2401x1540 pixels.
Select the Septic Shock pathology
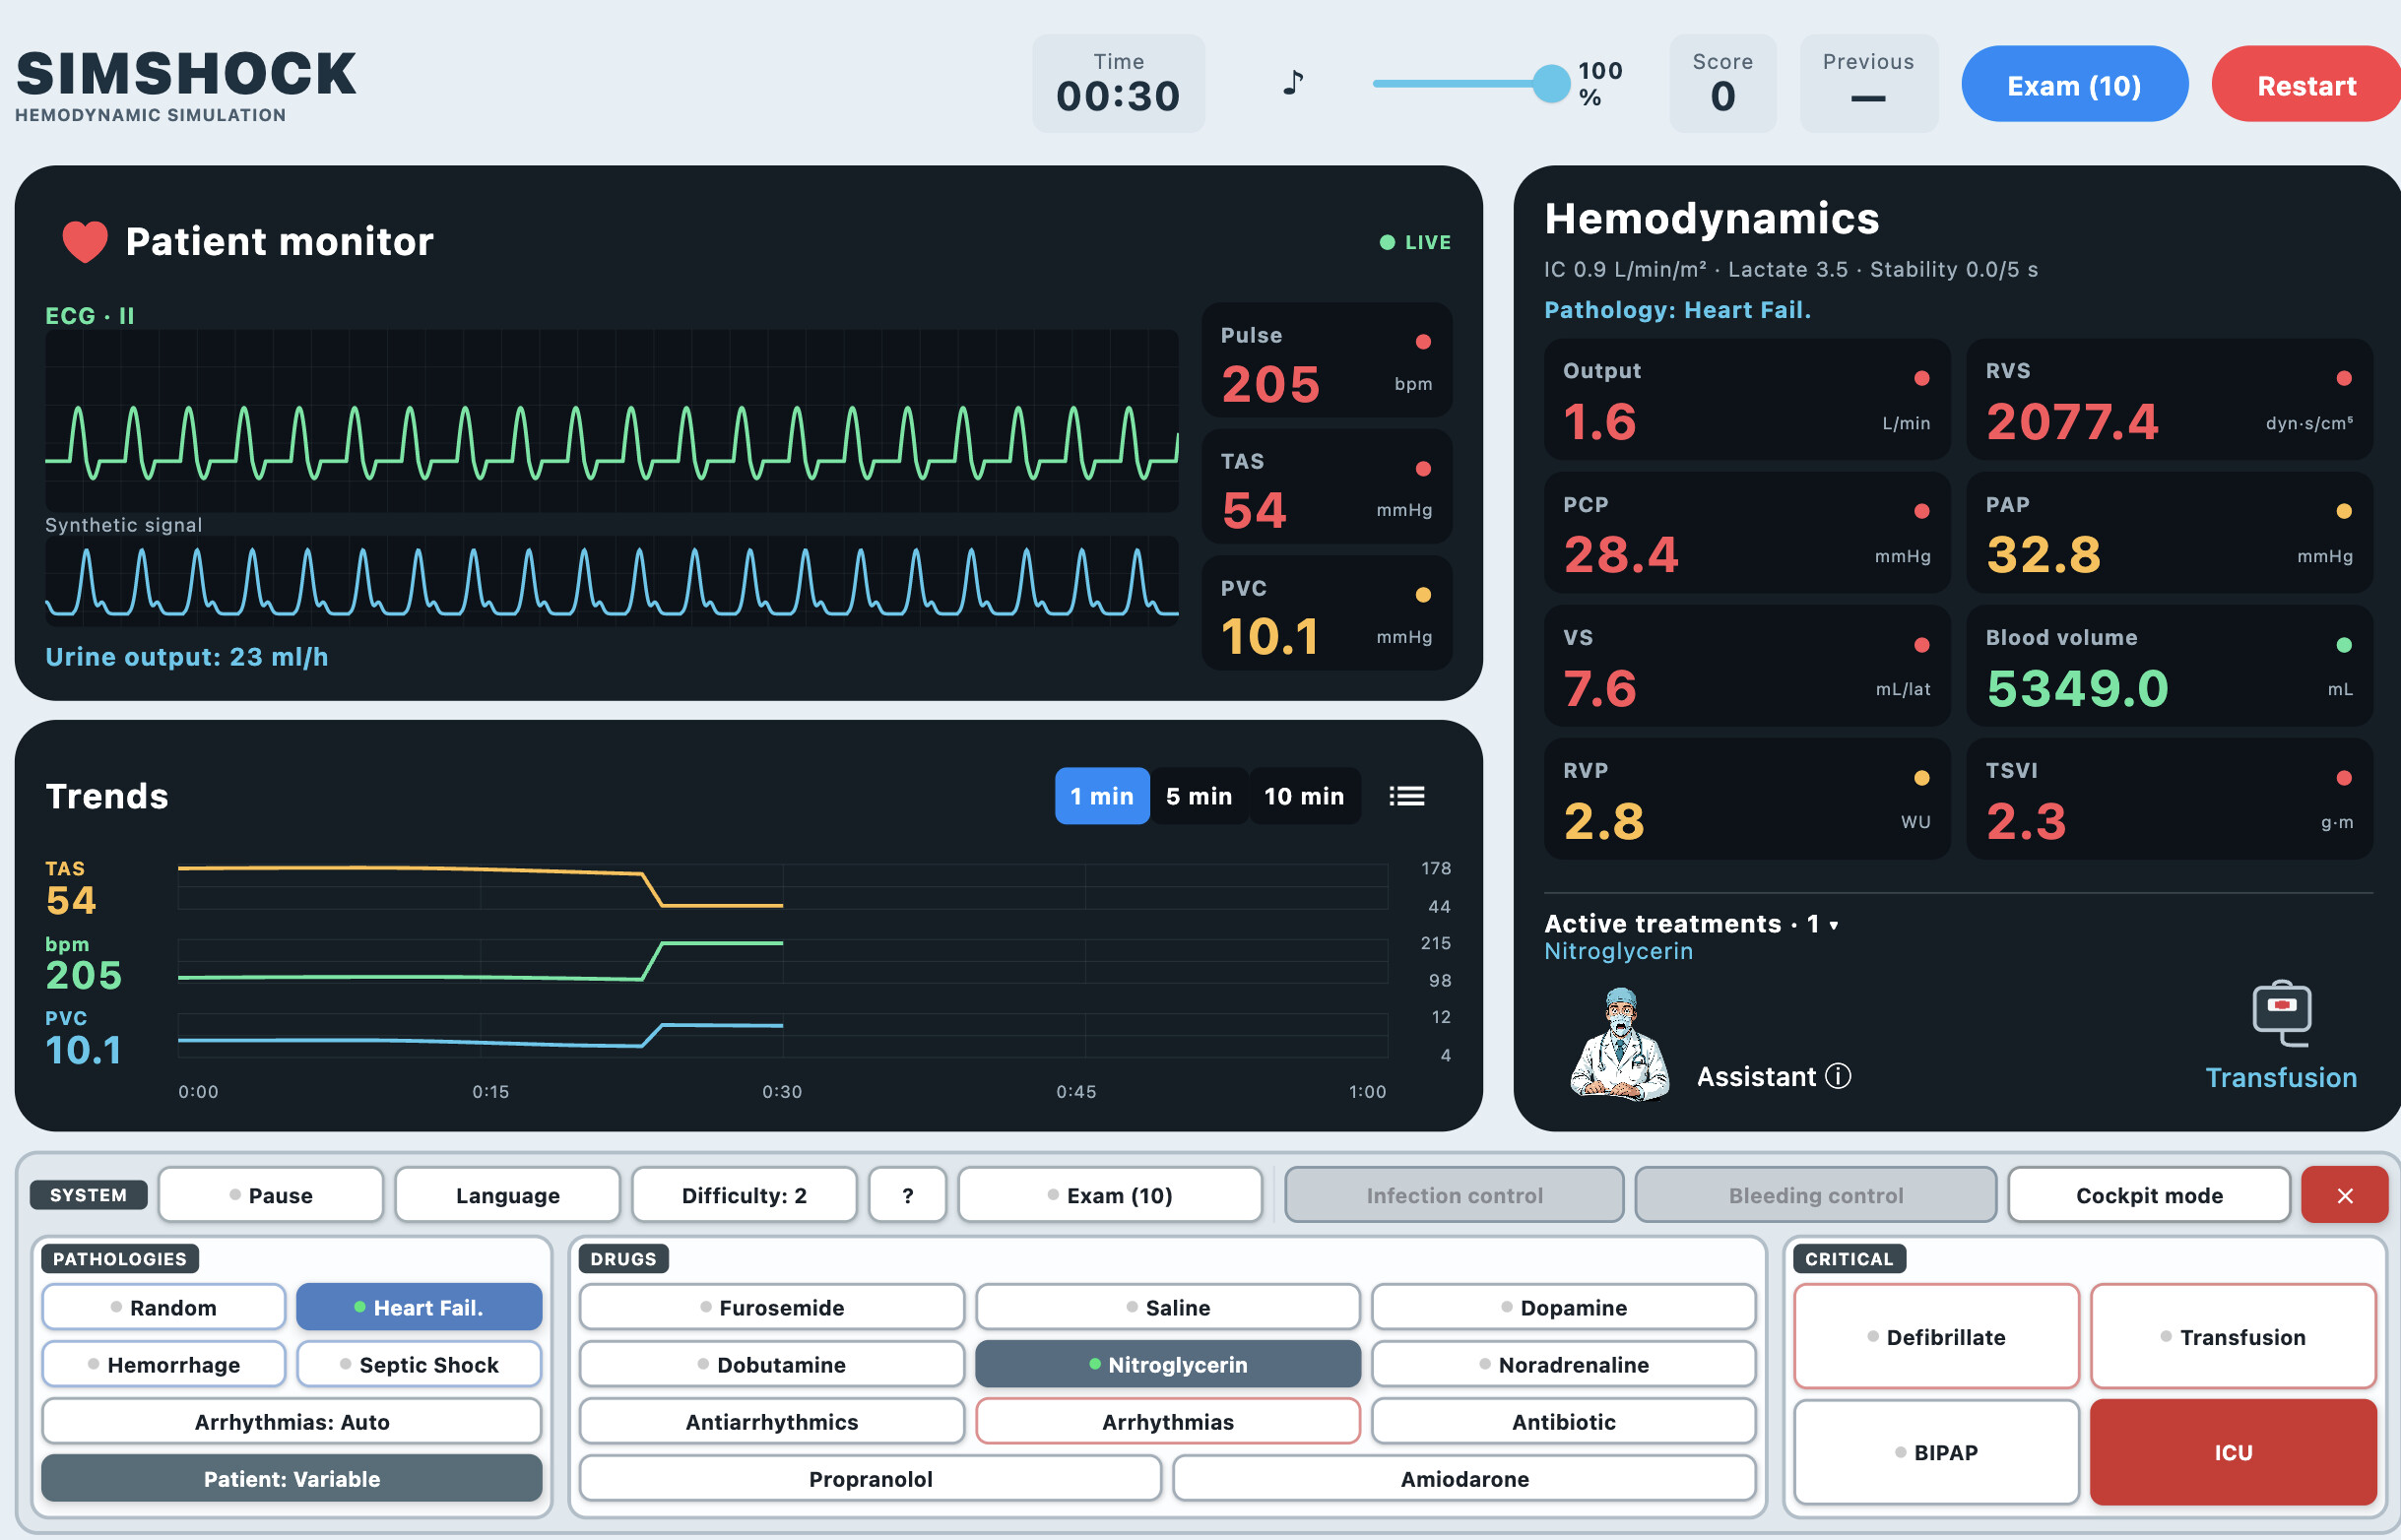tap(420, 1365)
